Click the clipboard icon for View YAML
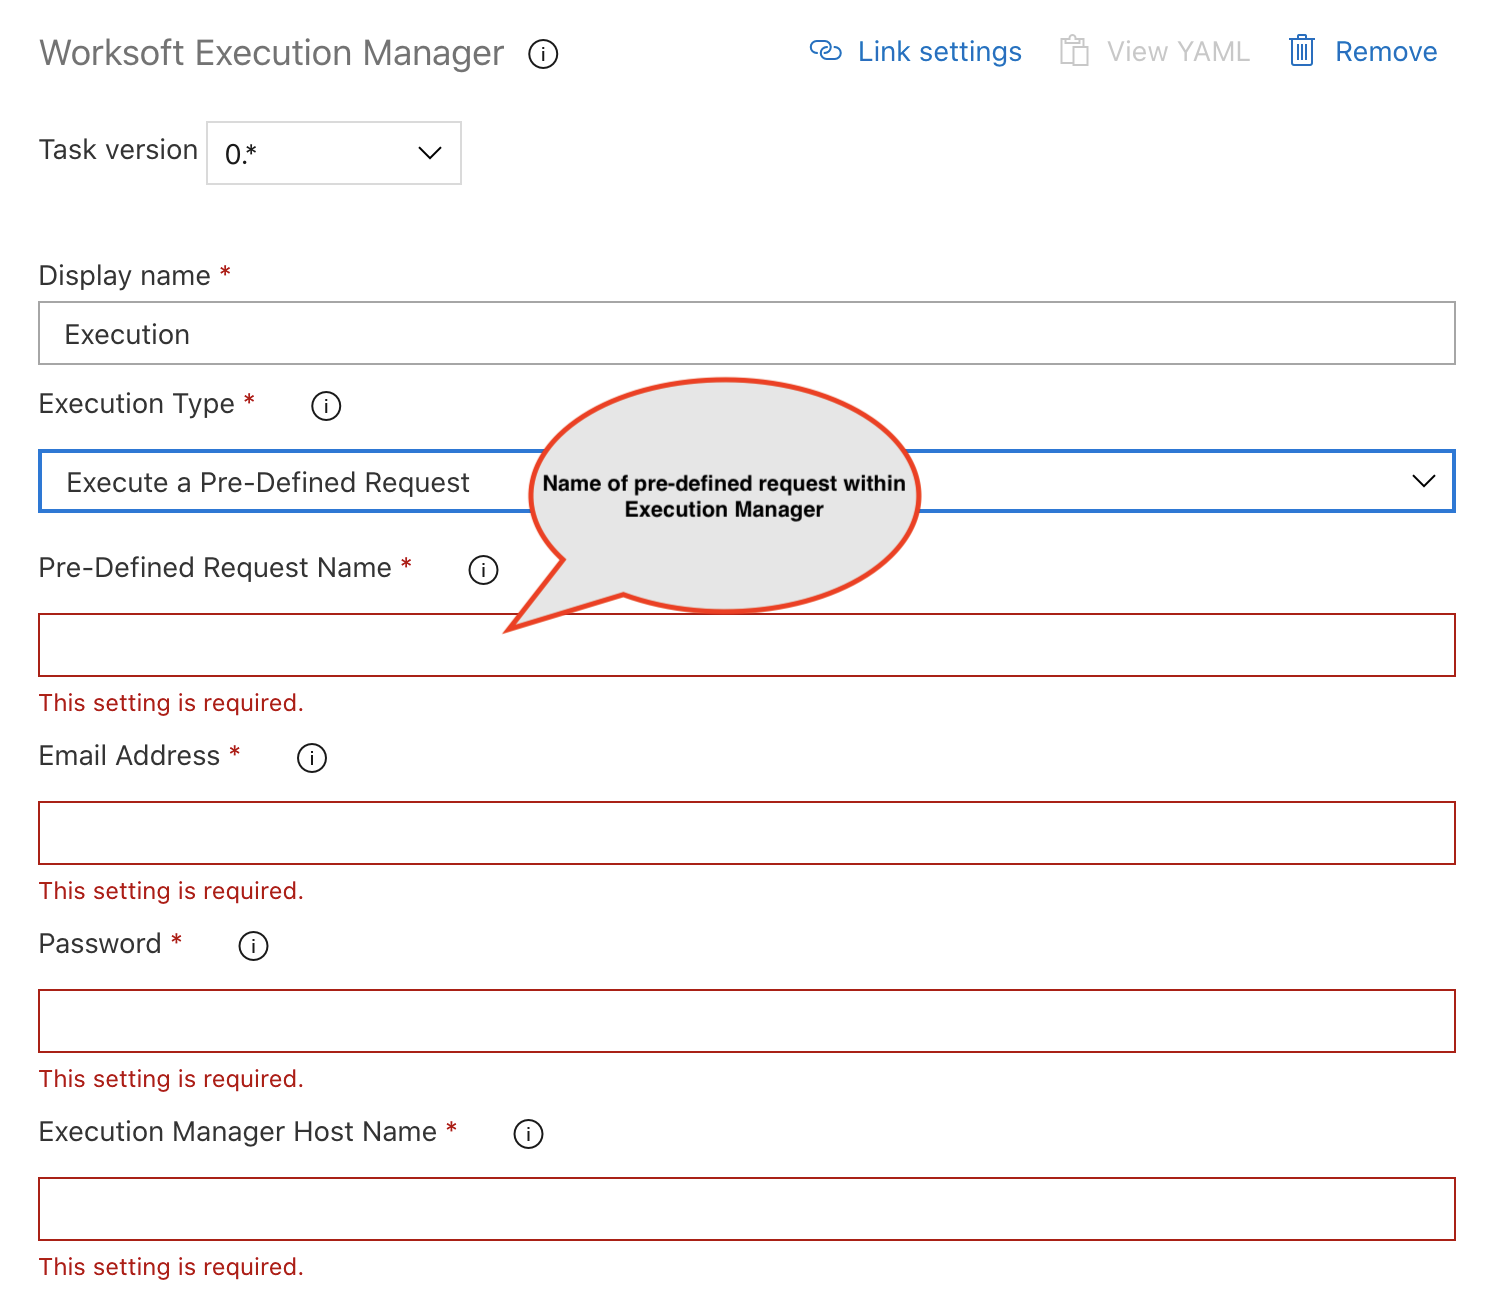Viewport: 1488px width, 1302px height. tap(1074, 51)
